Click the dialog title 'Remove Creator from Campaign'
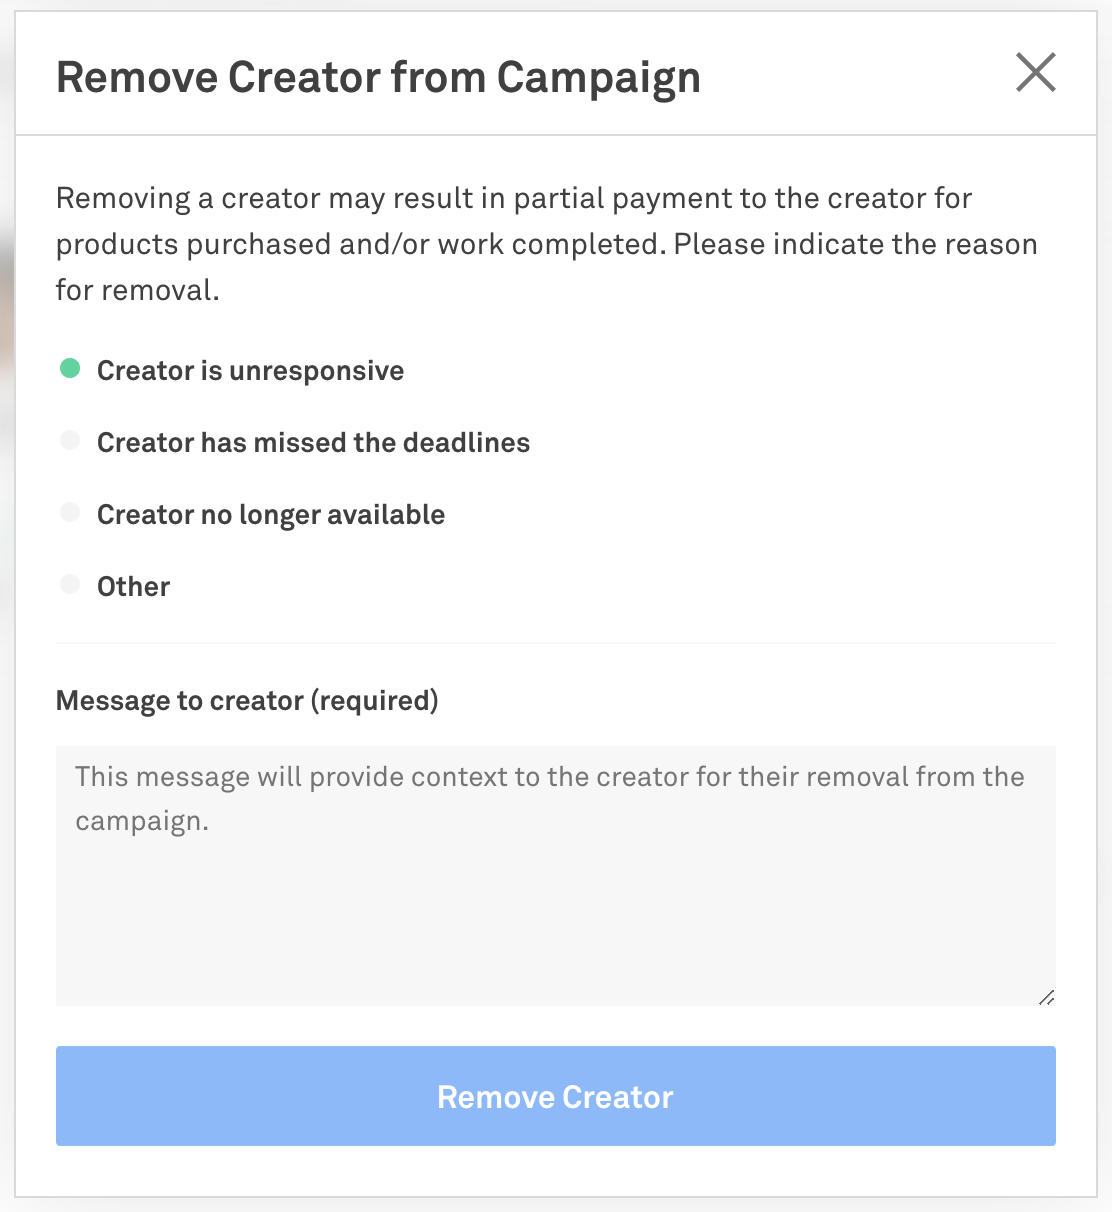 378,76
